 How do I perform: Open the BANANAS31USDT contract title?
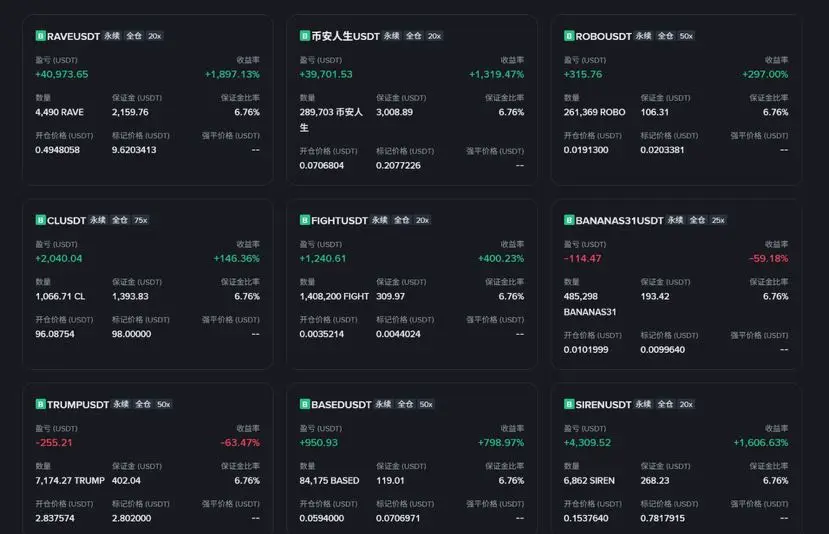click(x=619, y=220)
